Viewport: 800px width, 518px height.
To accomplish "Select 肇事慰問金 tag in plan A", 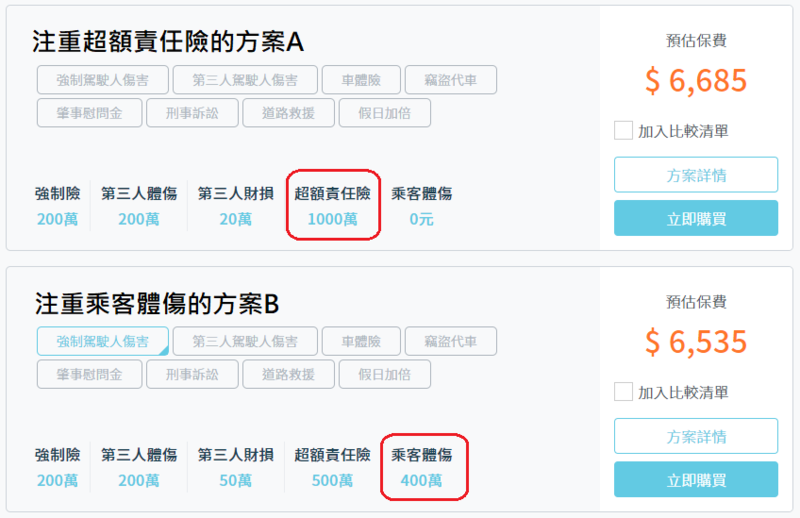I will (x=89, y=113).
